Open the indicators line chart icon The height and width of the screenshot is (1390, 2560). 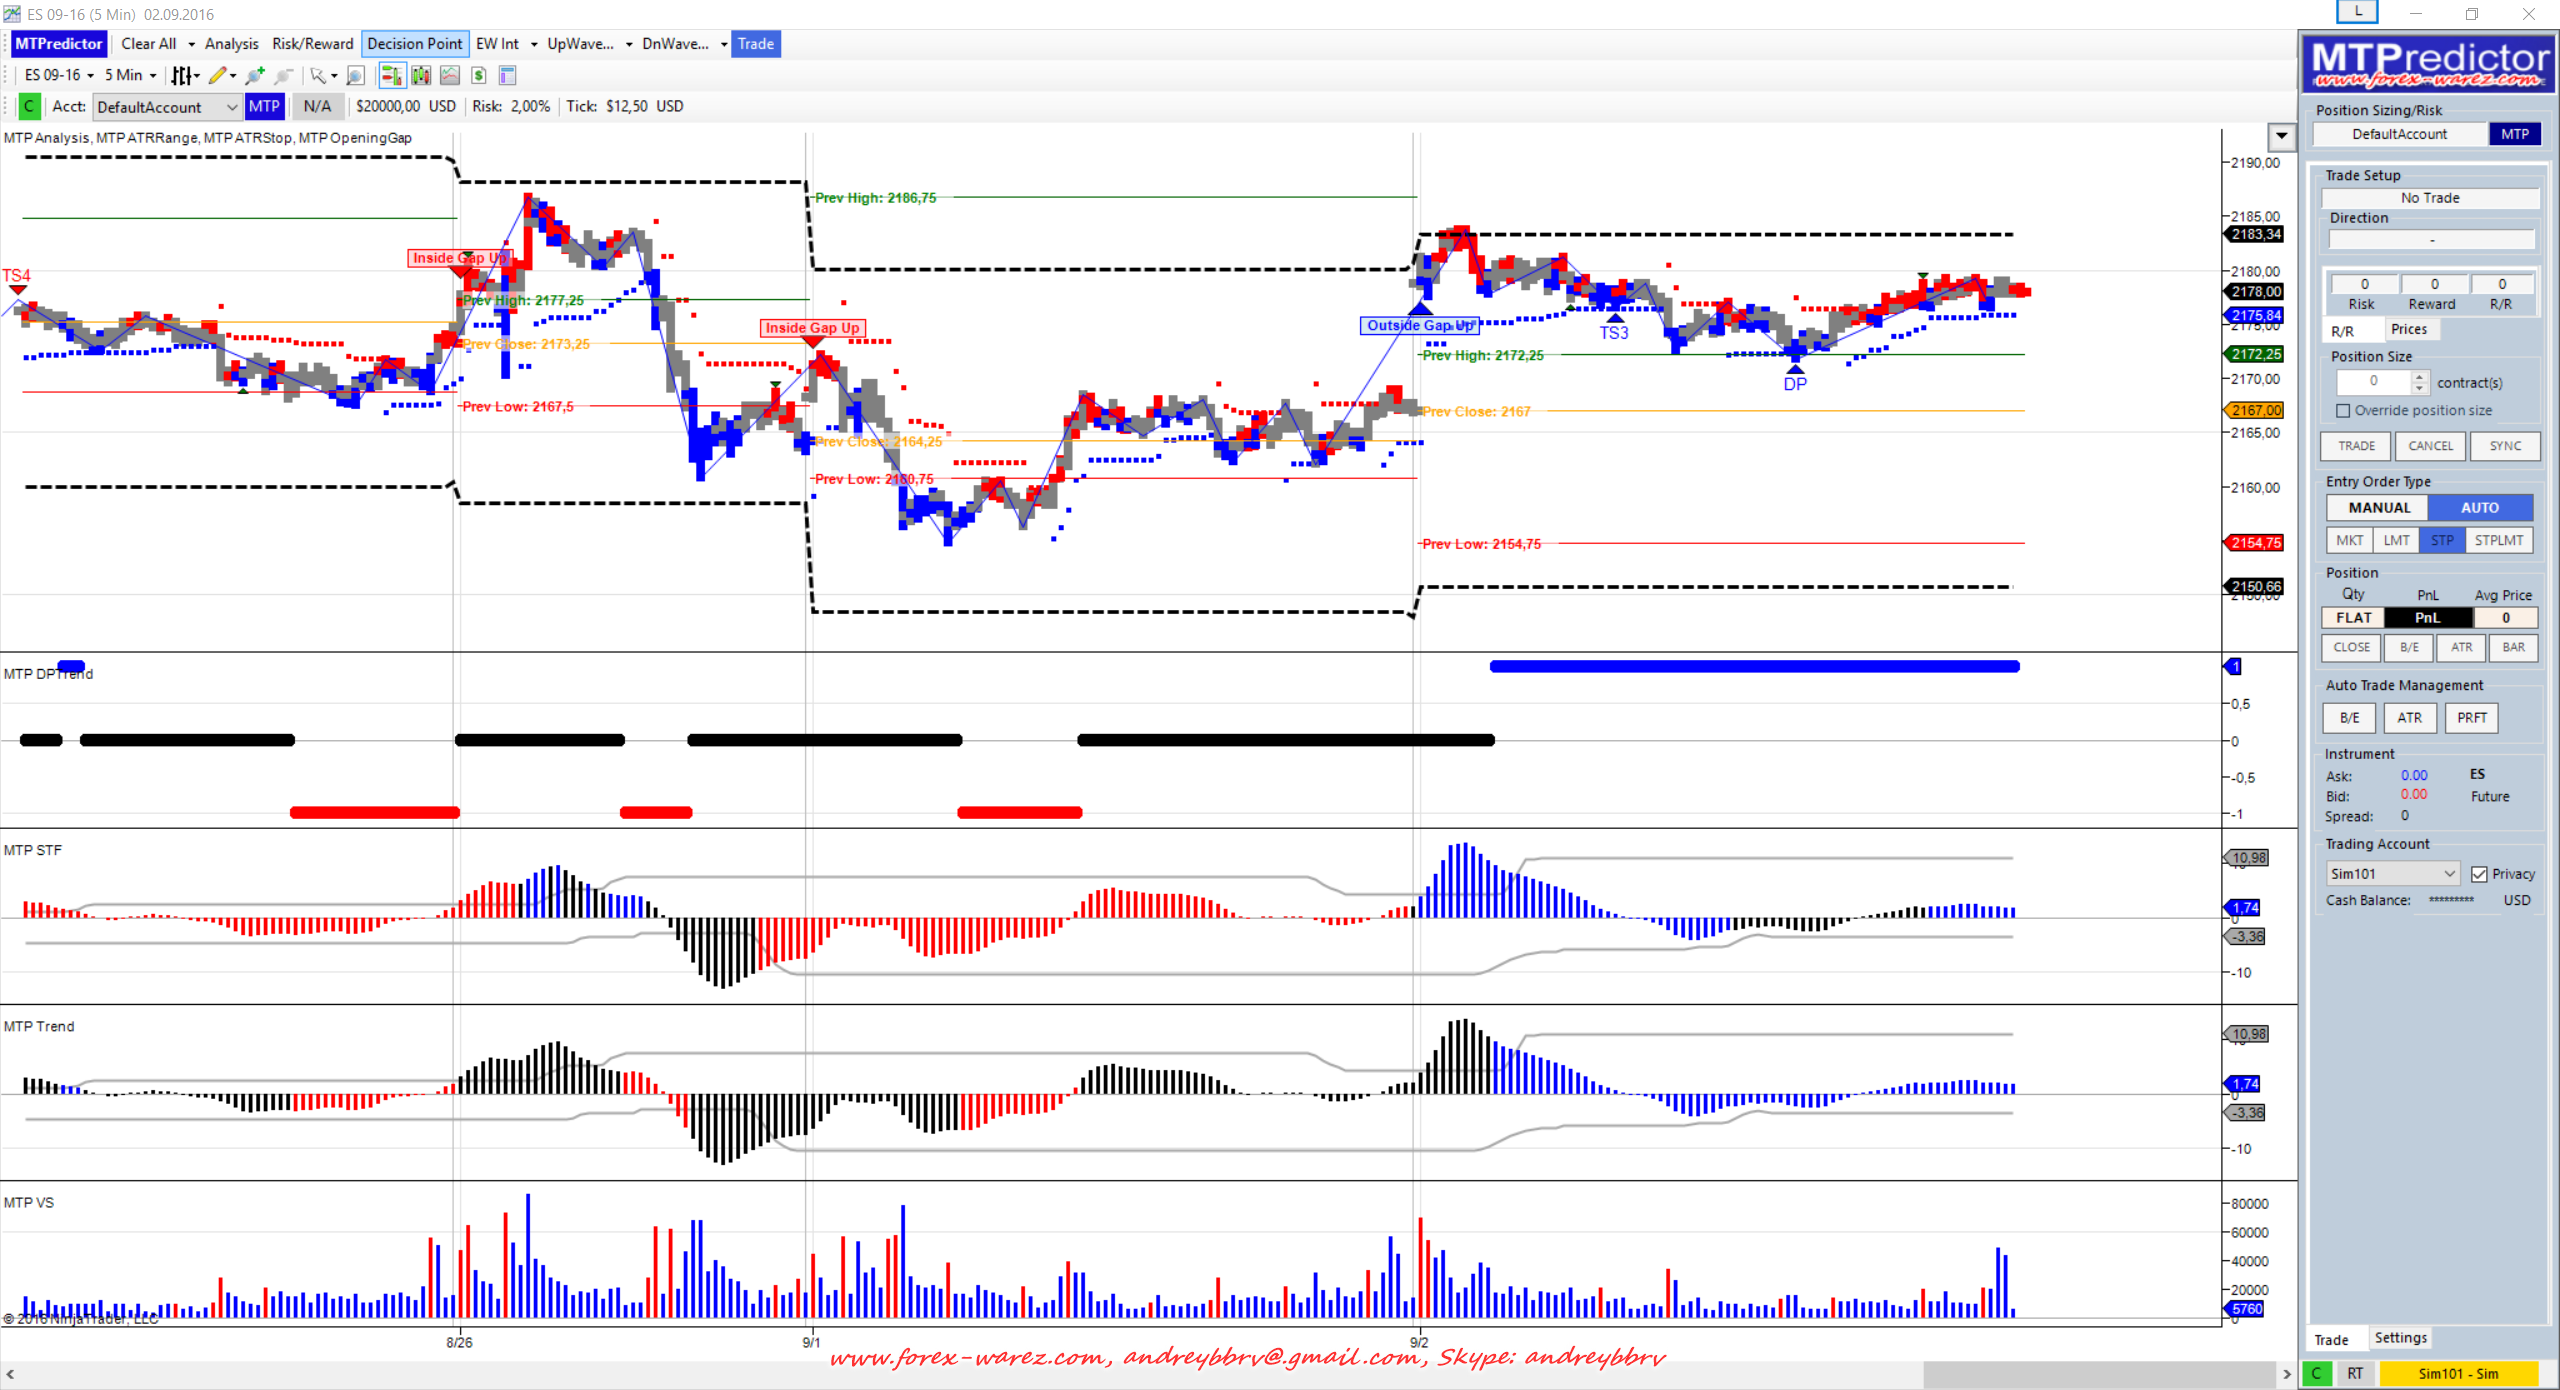pos(450,76)
